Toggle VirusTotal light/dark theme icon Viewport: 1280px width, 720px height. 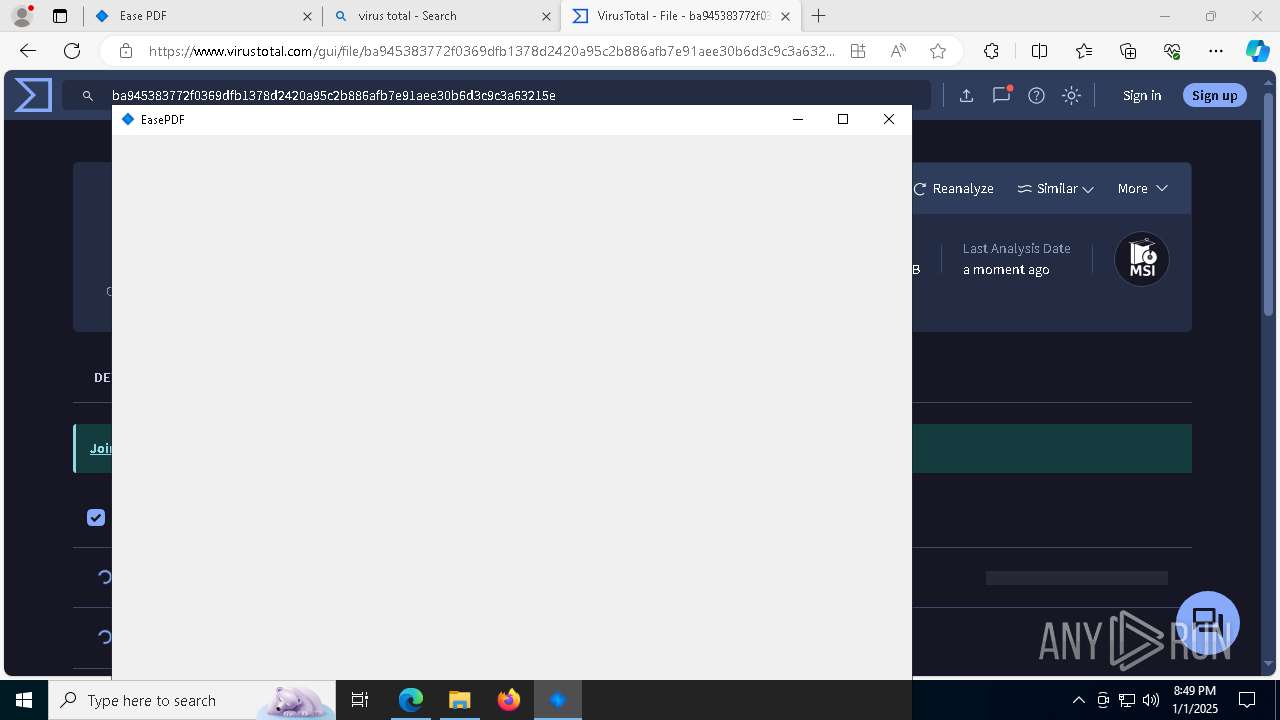click(x=1072, y=95)
